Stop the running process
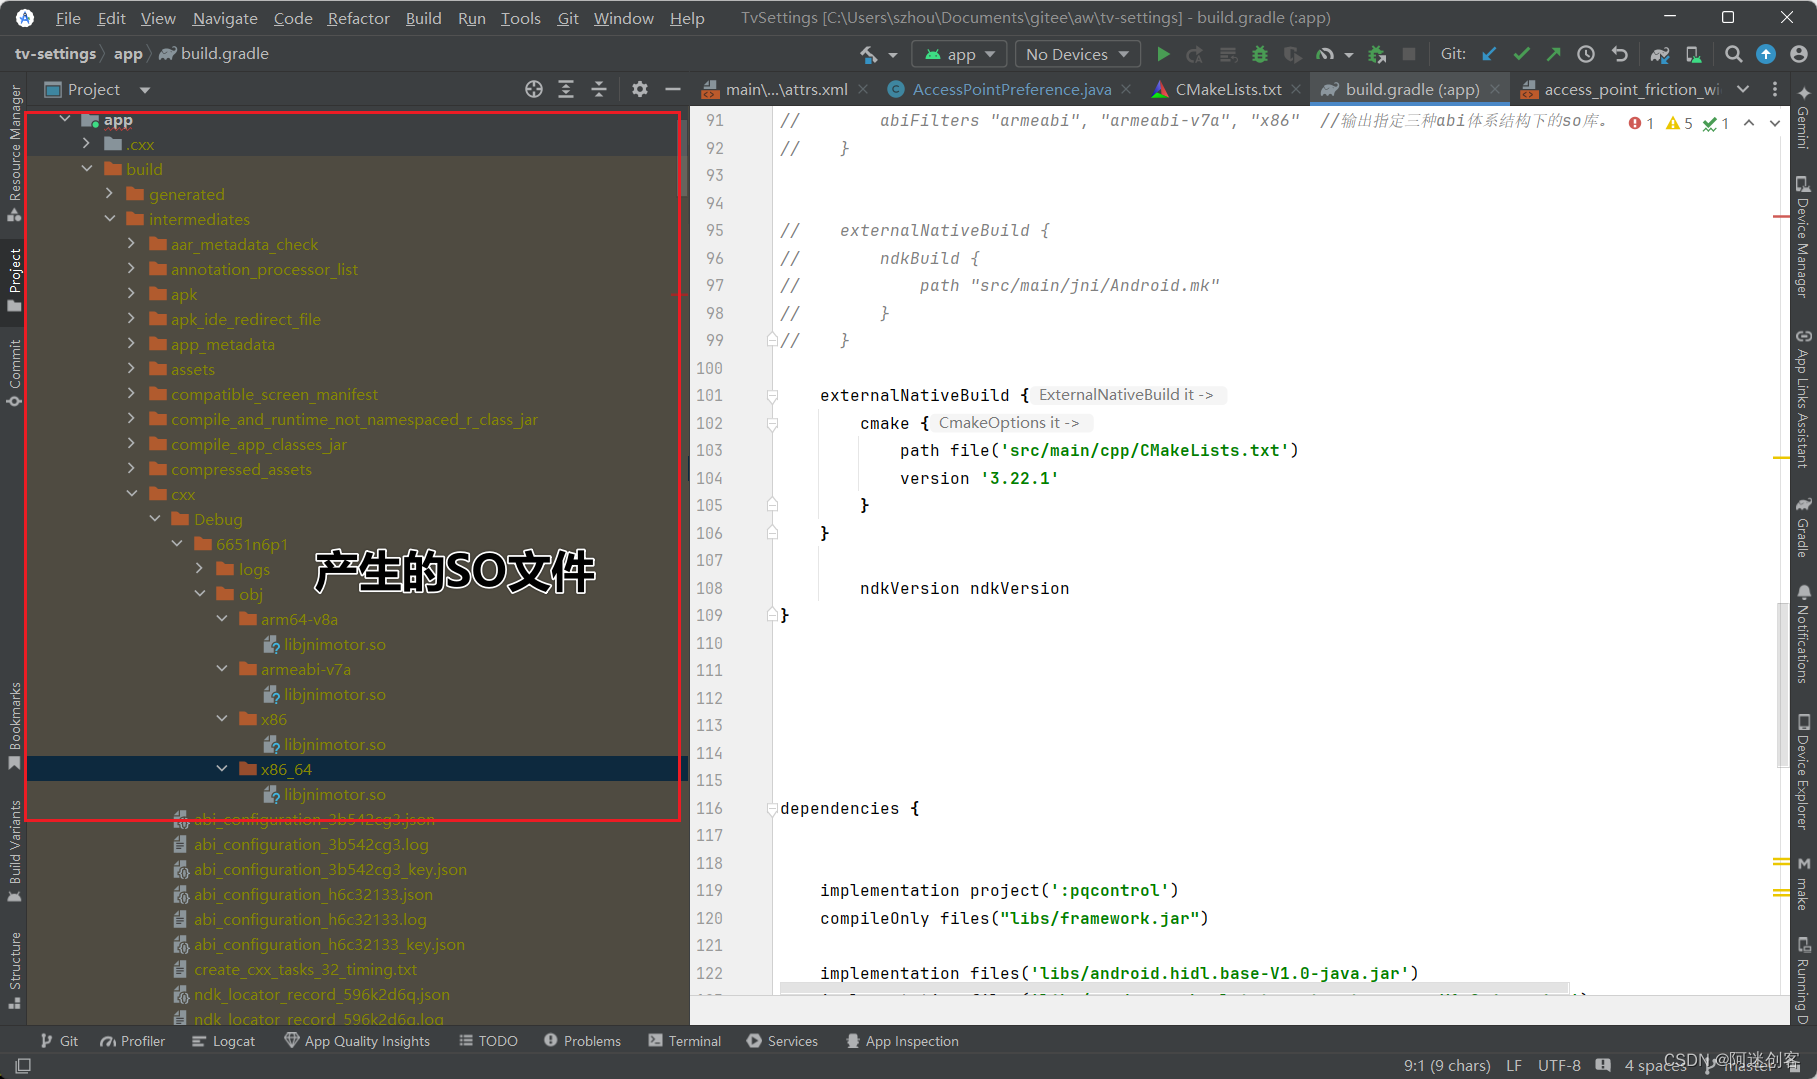The width and height of the screenshot is (1817, 1079). coord(1410,54)
